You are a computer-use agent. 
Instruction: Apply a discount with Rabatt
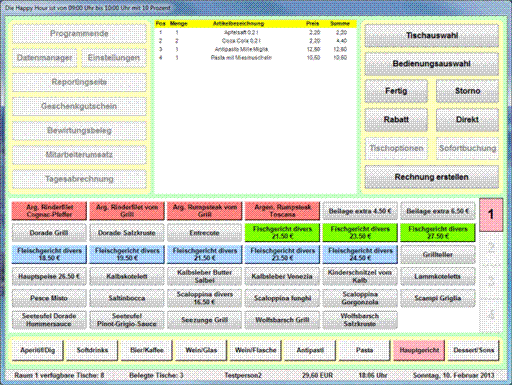(x=396, y=120)
